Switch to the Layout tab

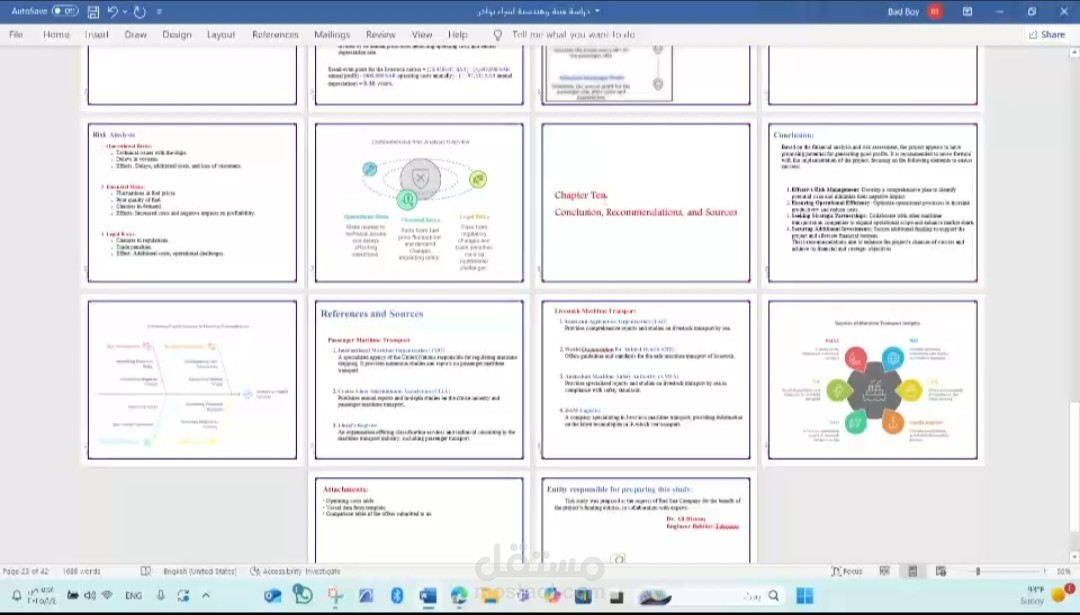(221, 34)
